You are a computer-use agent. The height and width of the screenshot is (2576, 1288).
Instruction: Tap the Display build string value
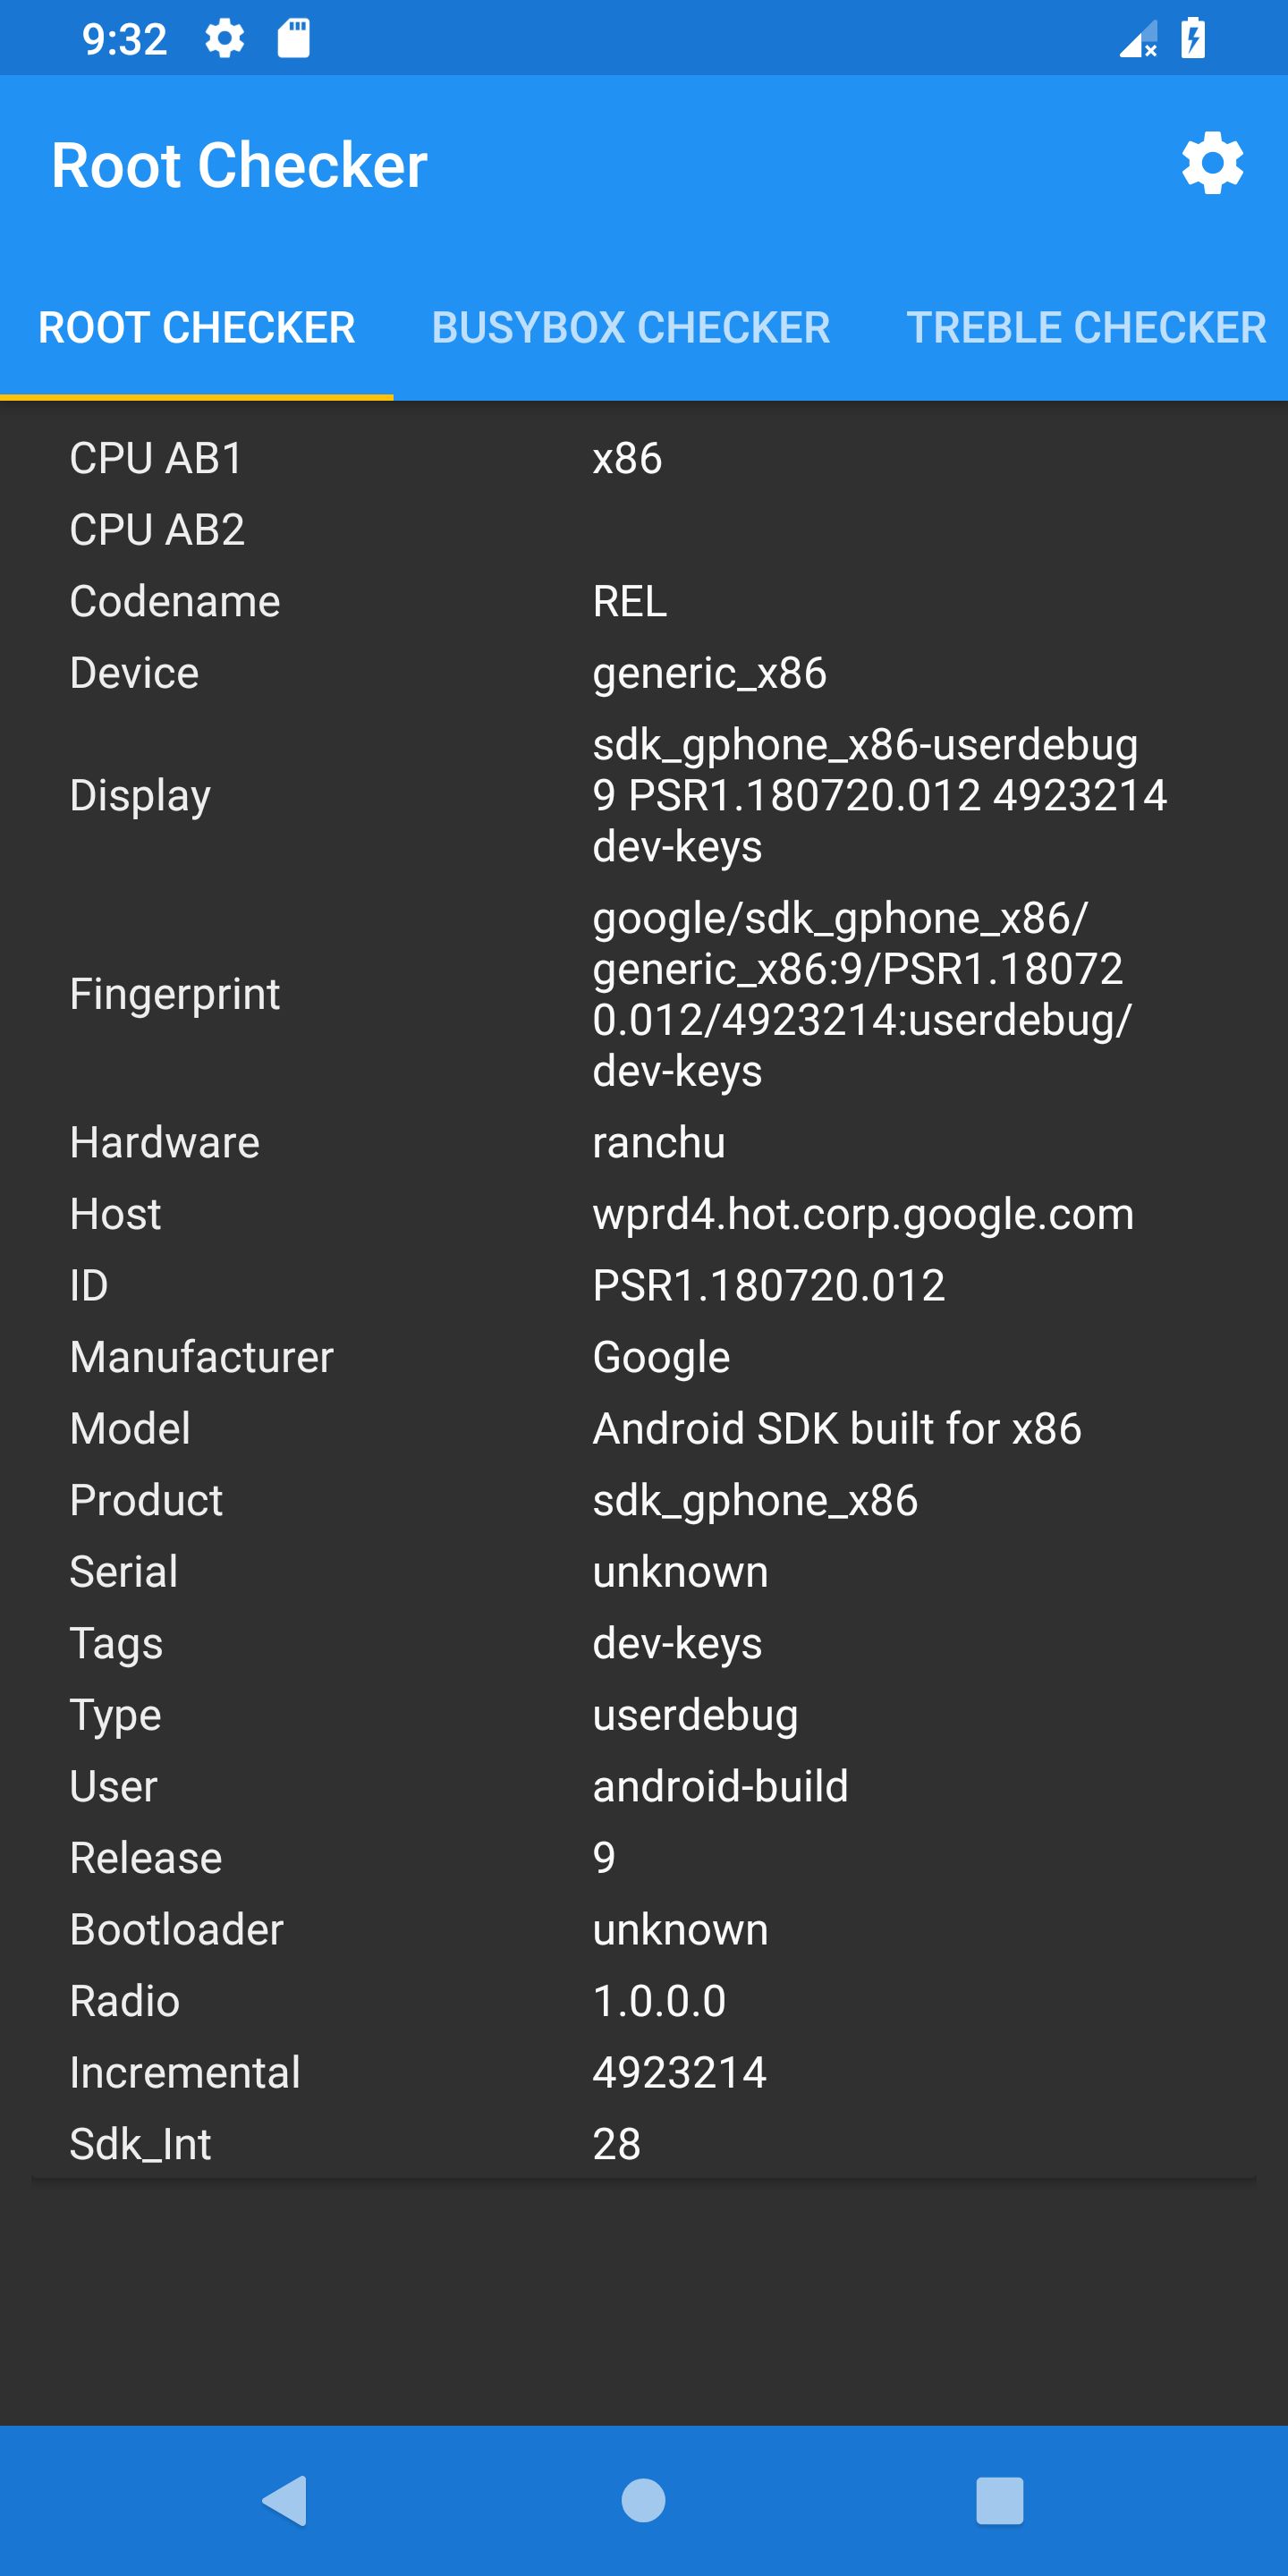tap(879, 795)
